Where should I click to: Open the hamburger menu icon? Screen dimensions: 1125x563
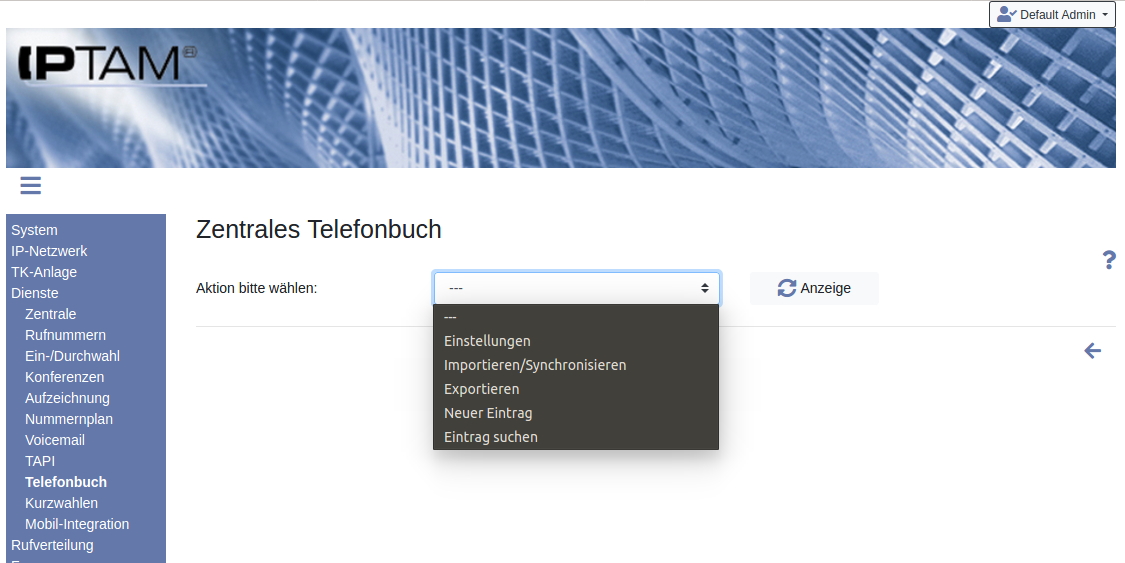click(x=30, y=185)
